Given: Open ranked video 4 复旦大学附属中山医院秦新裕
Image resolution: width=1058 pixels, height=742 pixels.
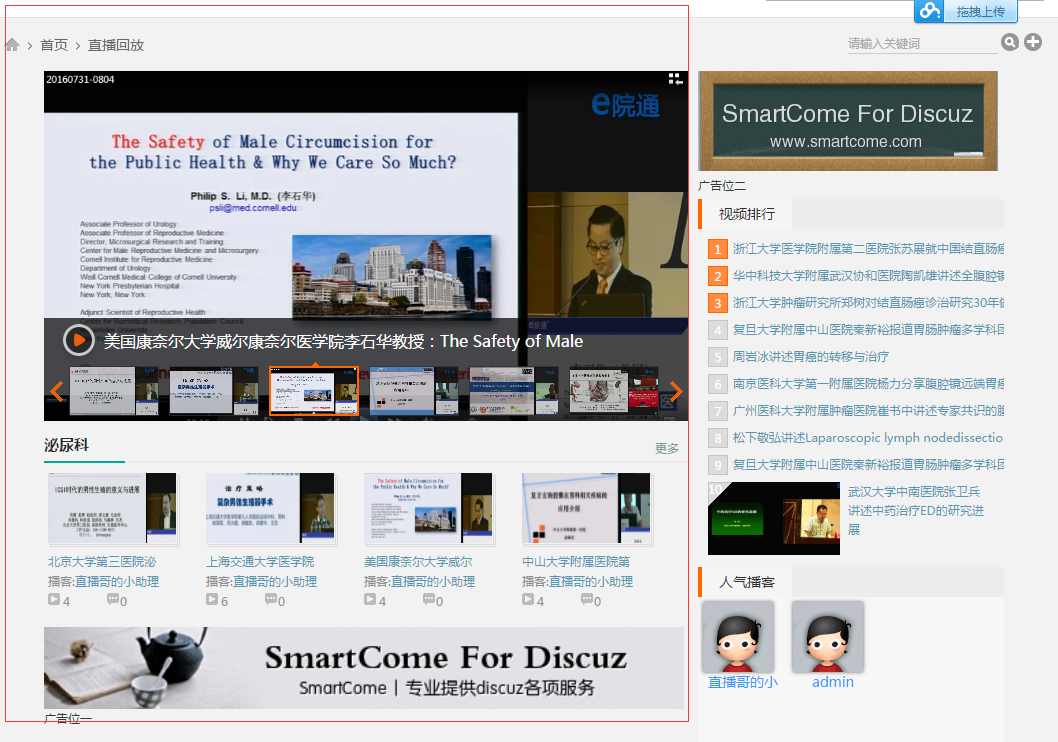Looking at the screenshot, I should click(x=868, y=330).
